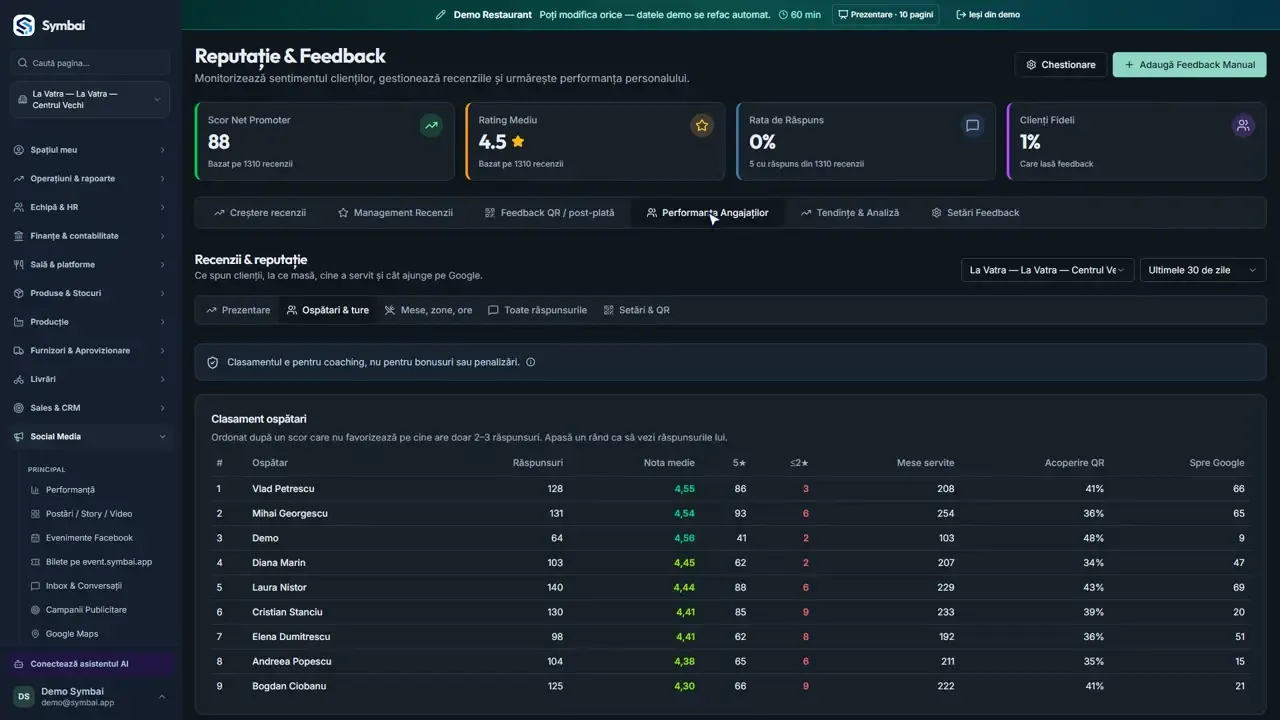Open the Feedback QR / post-plată tab
The height and width of the screenshot is (720, 1280).
tap(549, 213)
